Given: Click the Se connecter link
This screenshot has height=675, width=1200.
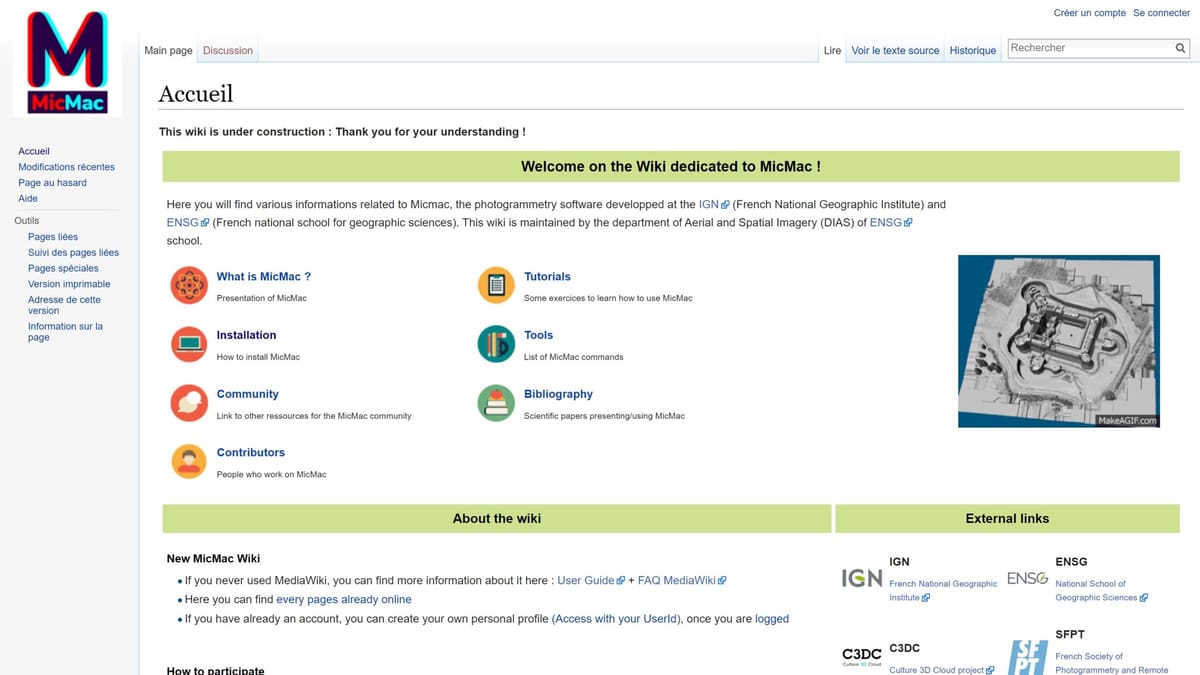Looking at the screenshot, I should tap(1162, 13).
